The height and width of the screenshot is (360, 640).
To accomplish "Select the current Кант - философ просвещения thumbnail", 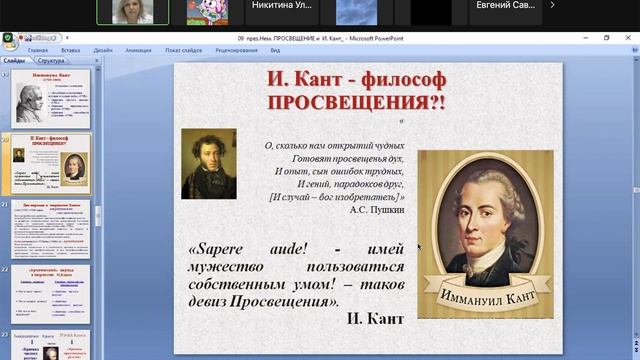I will 51,164.
